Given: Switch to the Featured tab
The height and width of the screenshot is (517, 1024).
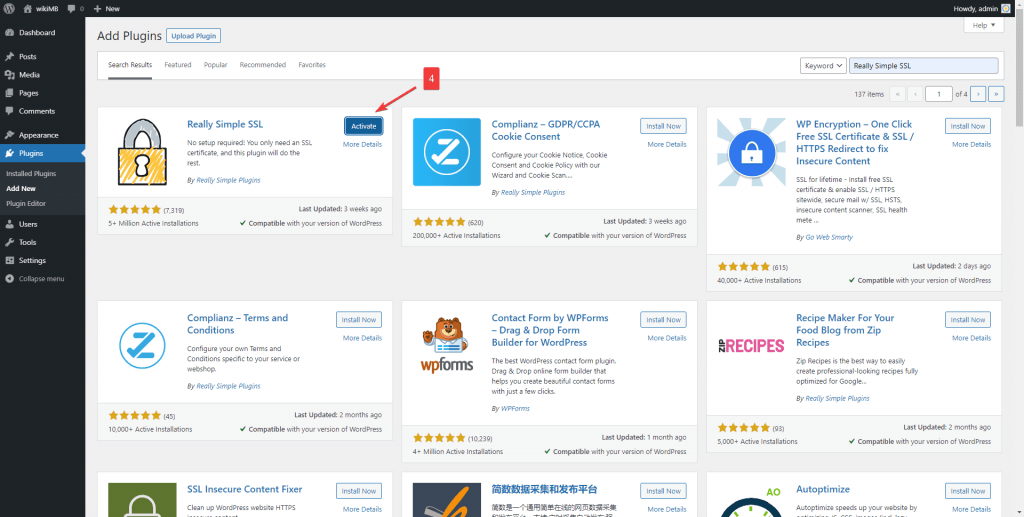Looking at the screenshot, I should click(x=178, y=65).
